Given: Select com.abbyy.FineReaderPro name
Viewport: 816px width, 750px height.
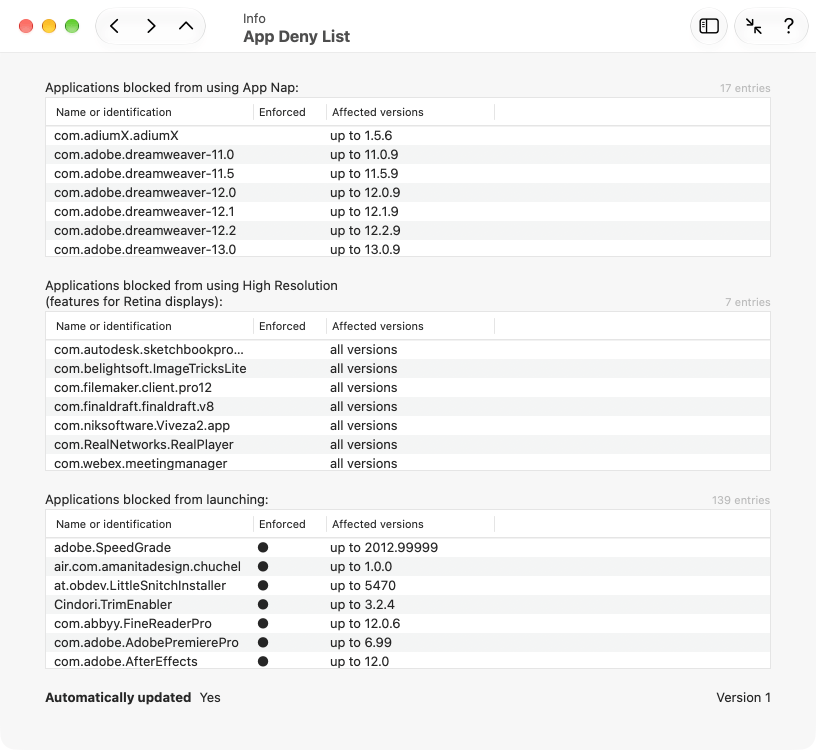Looking at the screenshot, I should point(133,624).
